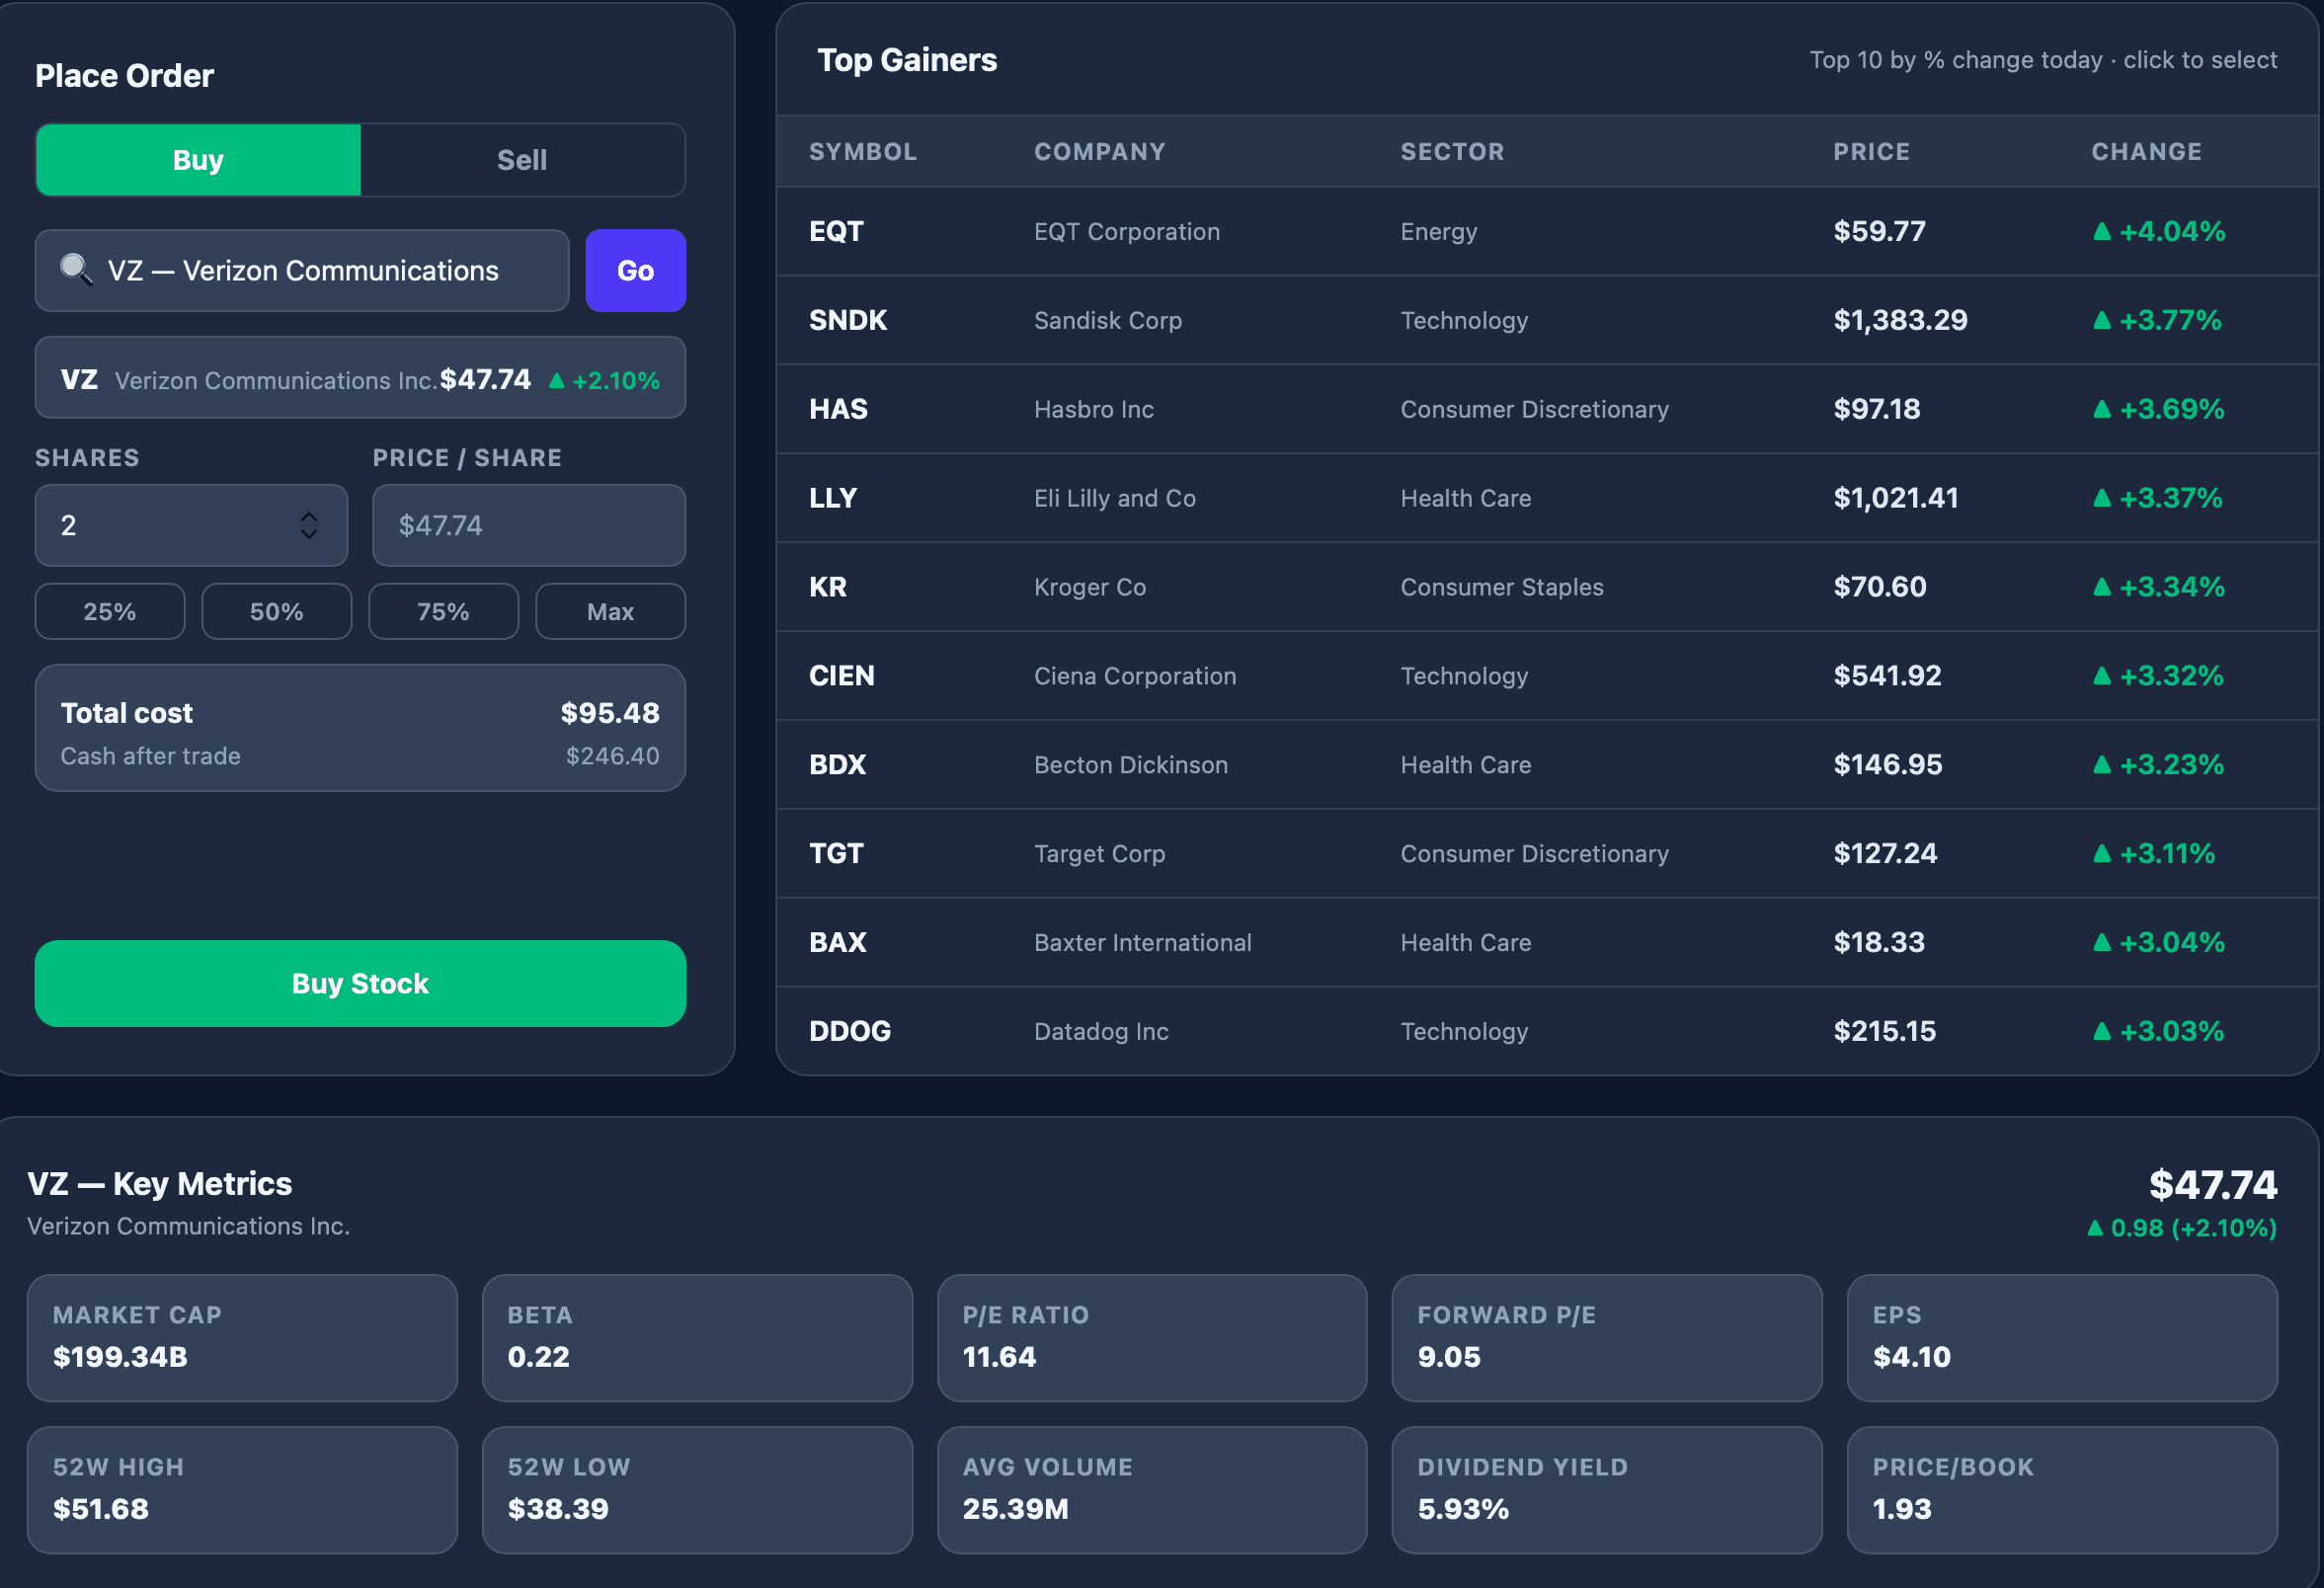Click the Price / Share field
This screenshot has width=2324, height=1588.
pos(529,526)
